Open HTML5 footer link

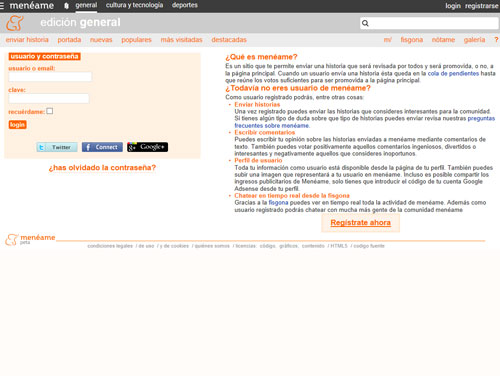339,246
